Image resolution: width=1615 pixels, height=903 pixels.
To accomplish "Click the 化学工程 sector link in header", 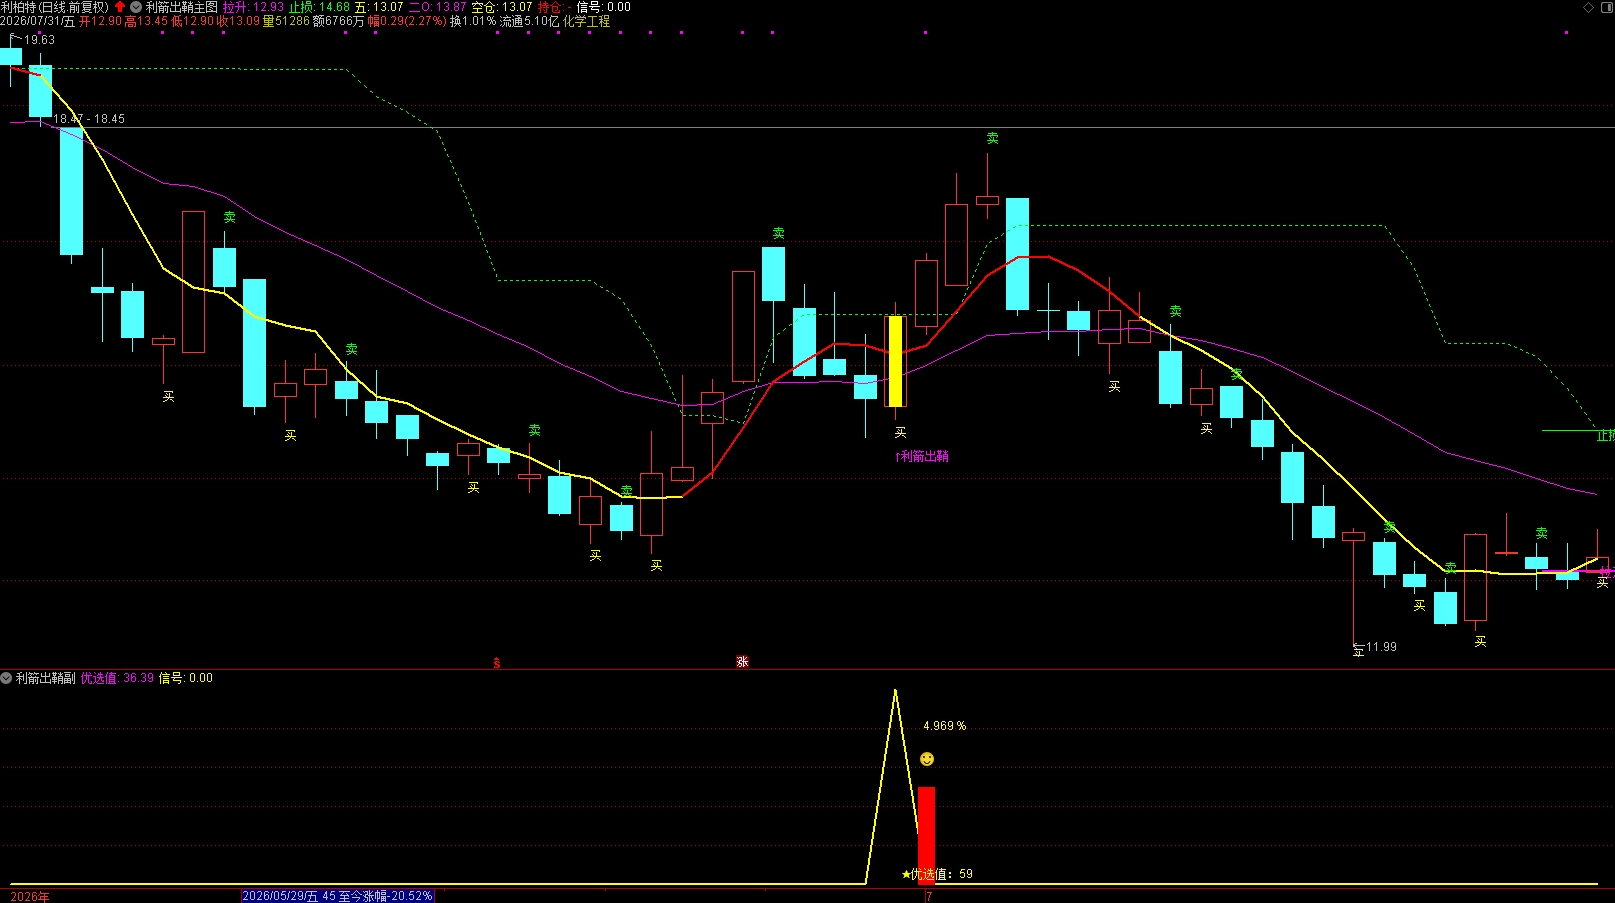I will [x=586, y=21].
